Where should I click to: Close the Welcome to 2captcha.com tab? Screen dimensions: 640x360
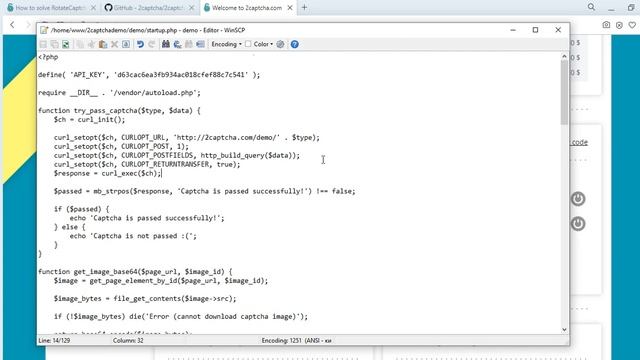[x=290, y=8]
